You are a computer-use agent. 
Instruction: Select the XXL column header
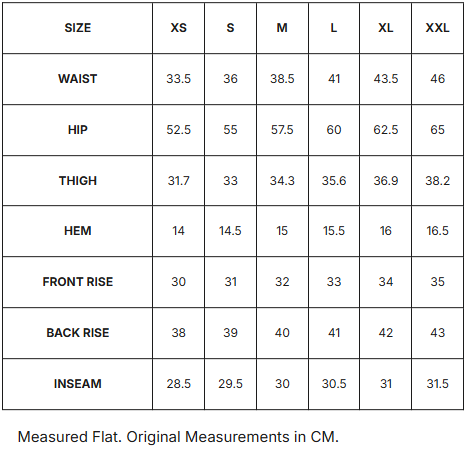coord(437,28)
